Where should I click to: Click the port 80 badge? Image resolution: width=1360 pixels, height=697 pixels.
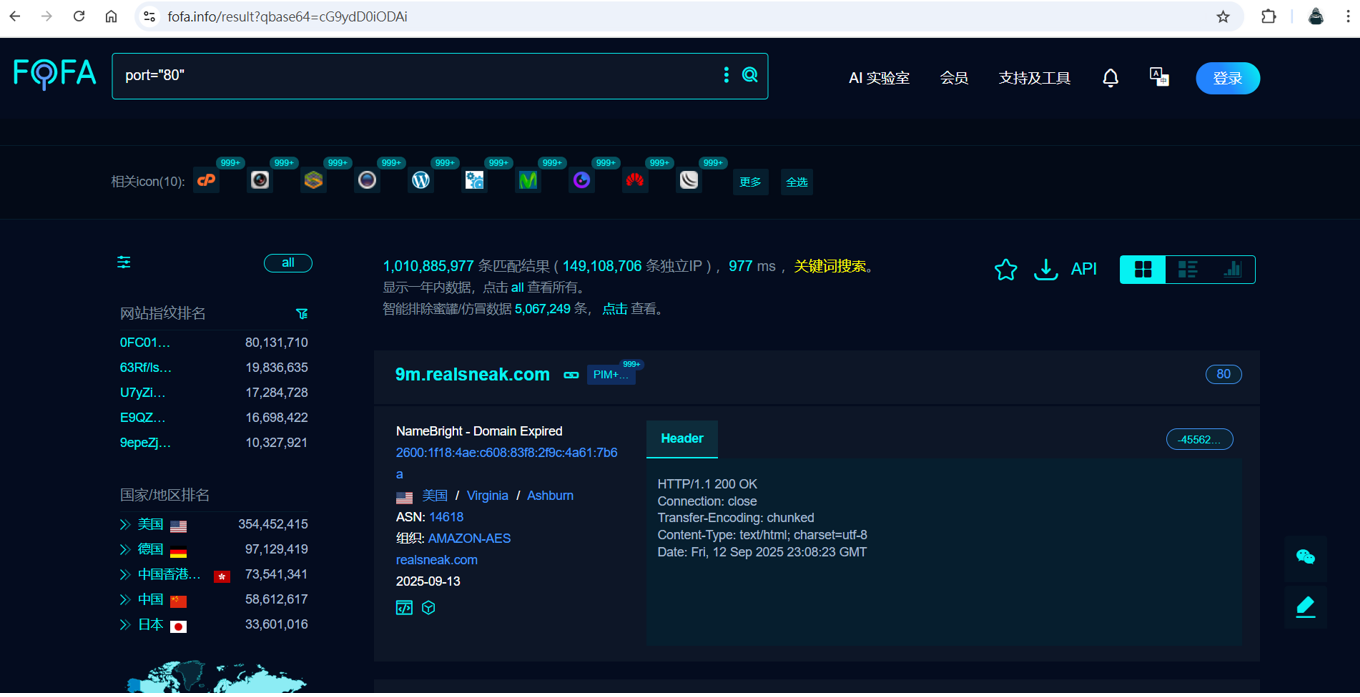pos(1223,374)
